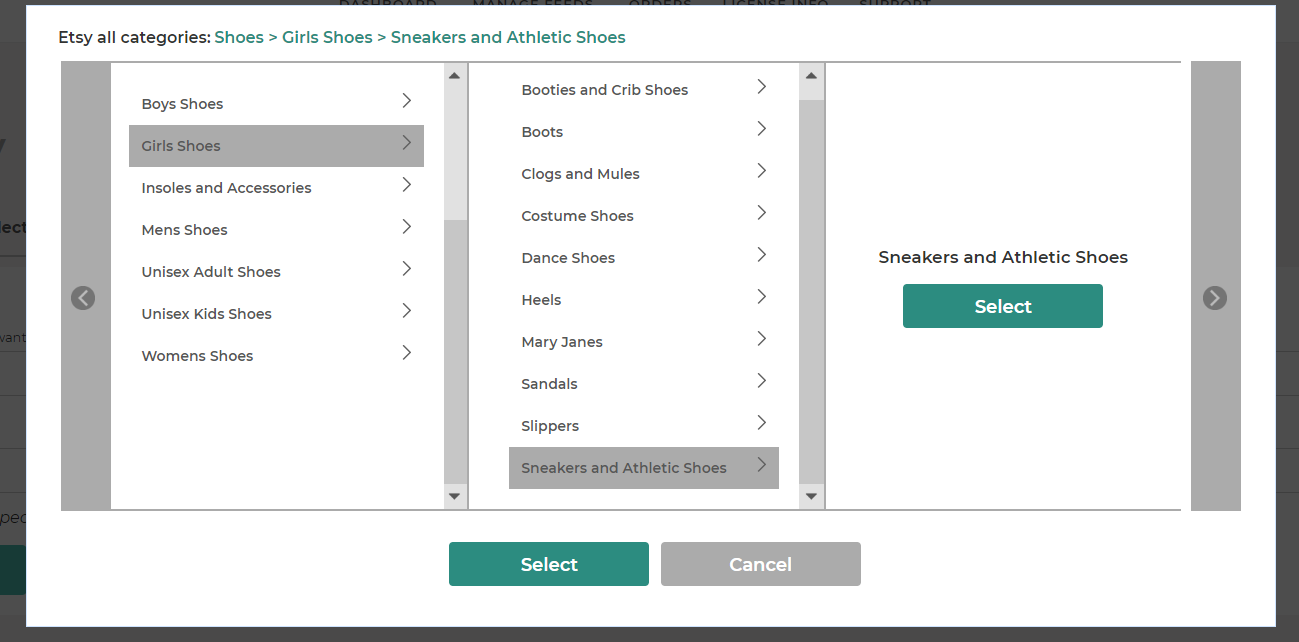1299x642 pixels.
Task: Select Unisex Kids Shoes category
Action: [x=276, y=314]
